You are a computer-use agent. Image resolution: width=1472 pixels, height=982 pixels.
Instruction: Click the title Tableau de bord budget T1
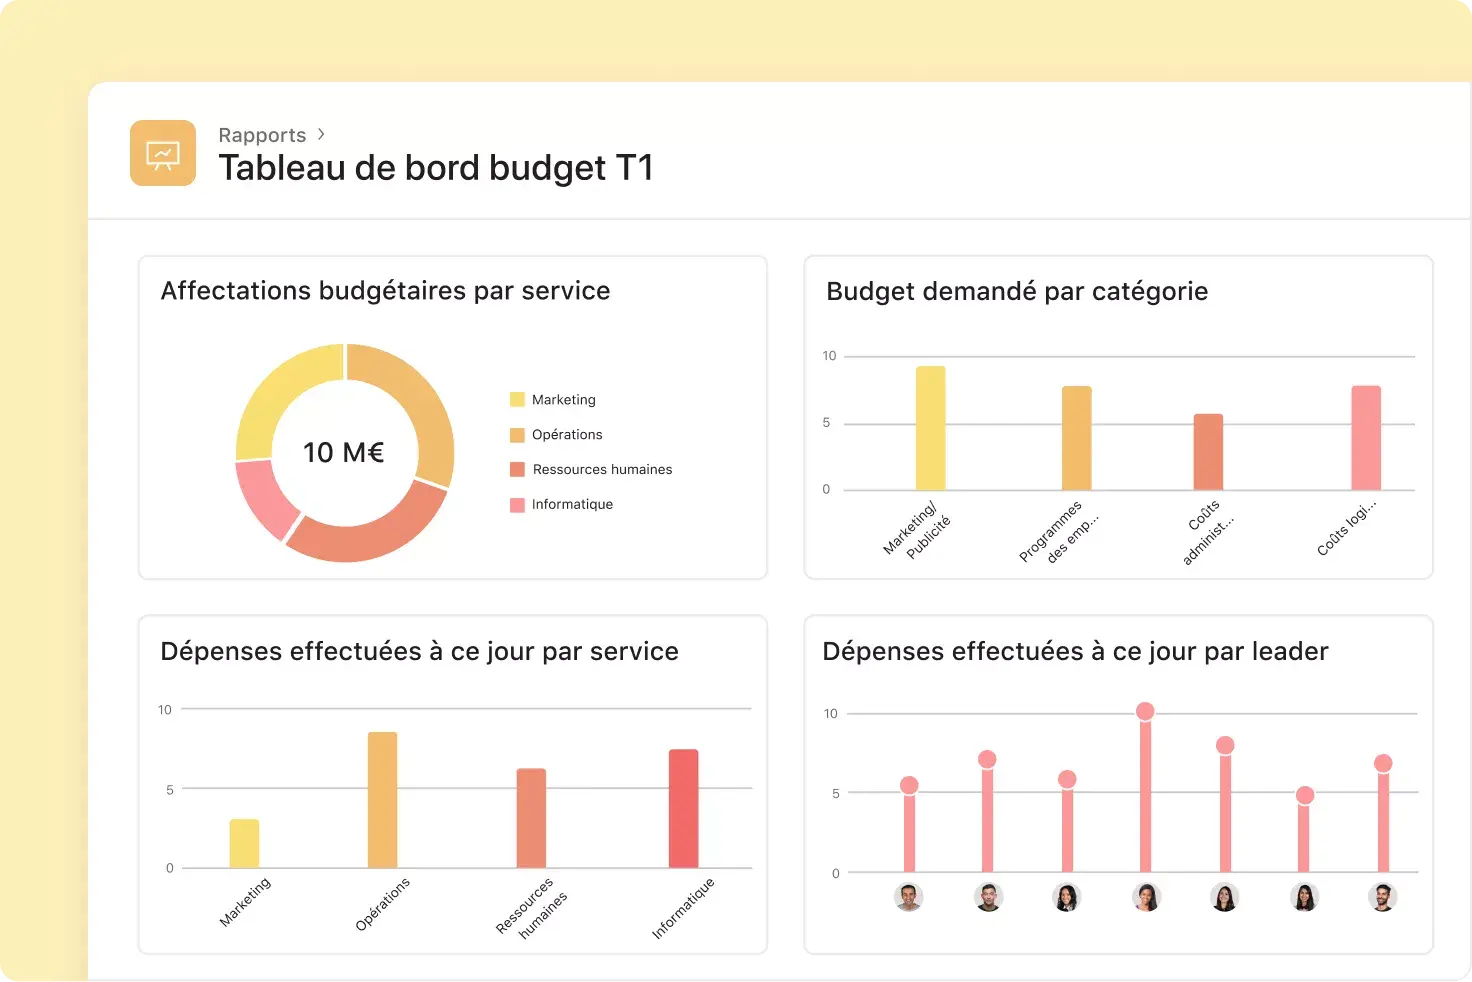pyautogui.click(x=435, y=167)
